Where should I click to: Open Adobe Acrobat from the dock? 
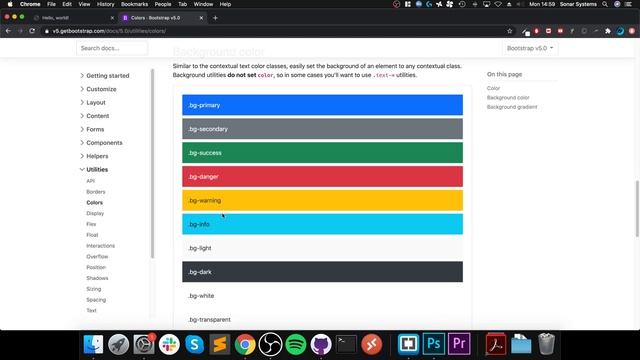click(496, 344)
